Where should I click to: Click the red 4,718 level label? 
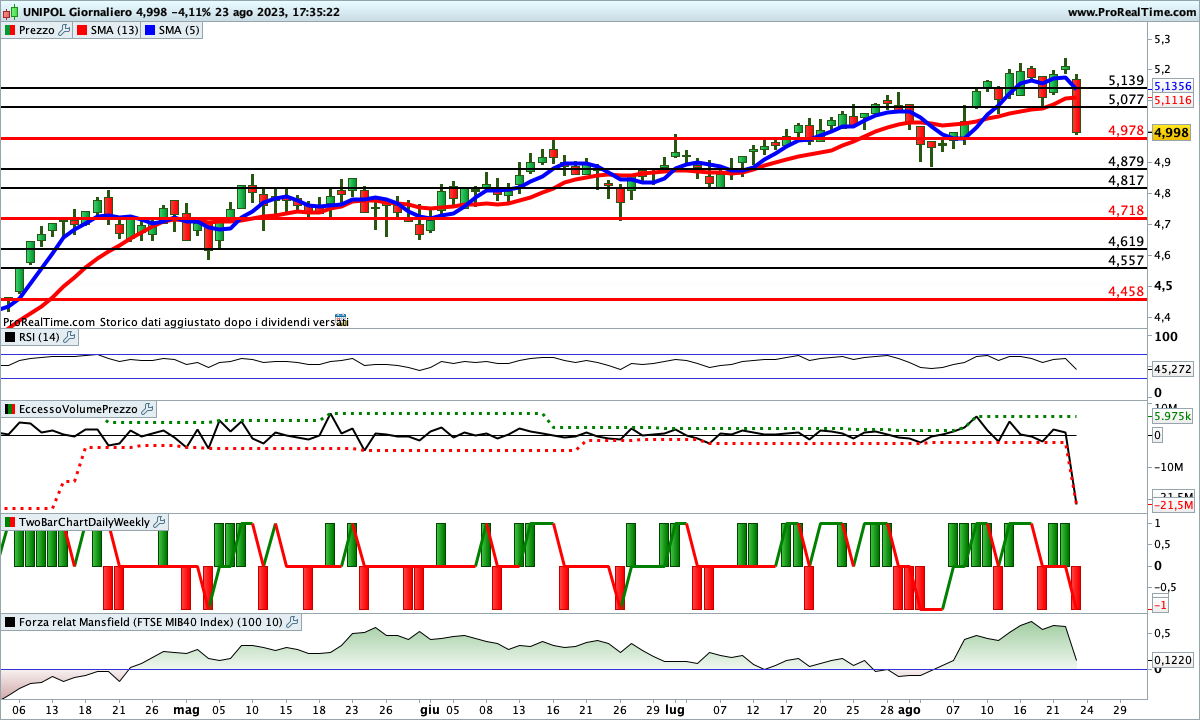(1126, 210)
